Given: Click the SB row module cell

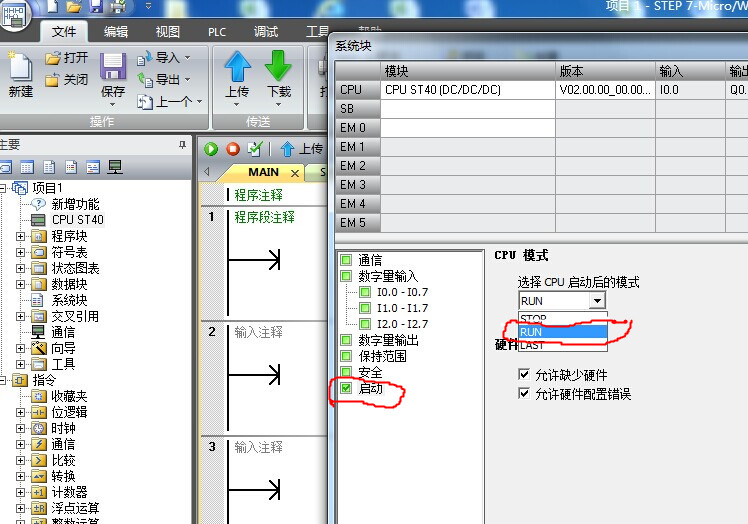Looking at the screenshot, I should tap(468, 109).
